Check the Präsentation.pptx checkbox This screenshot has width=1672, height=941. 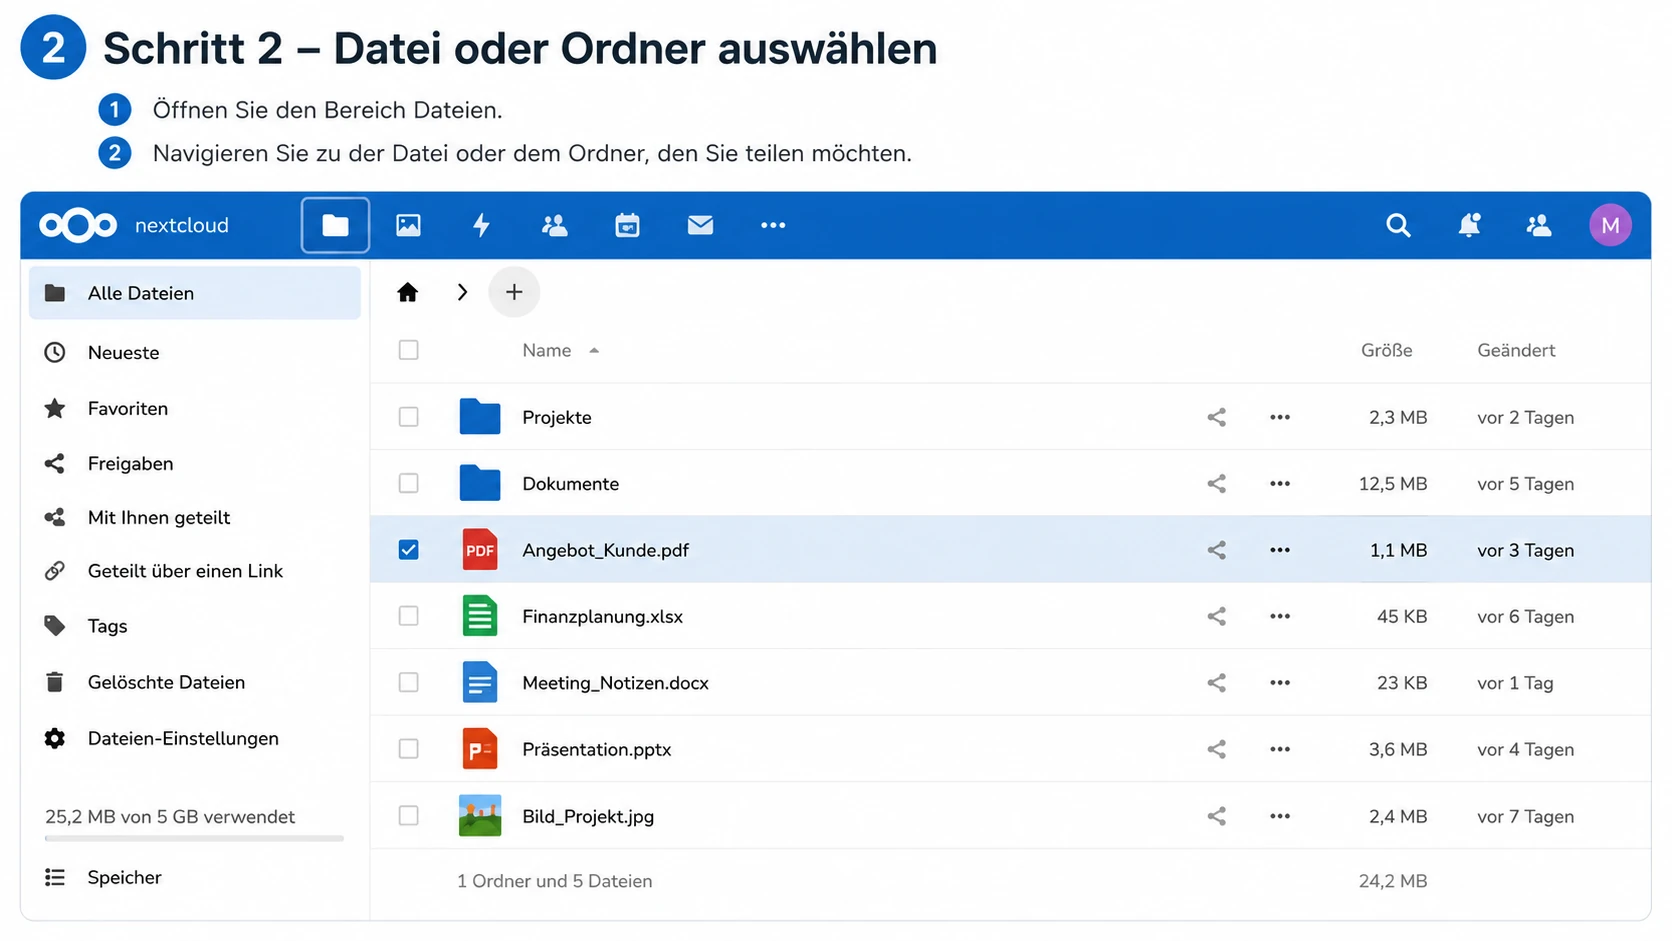pyautogui.click(x=408, y=749)
